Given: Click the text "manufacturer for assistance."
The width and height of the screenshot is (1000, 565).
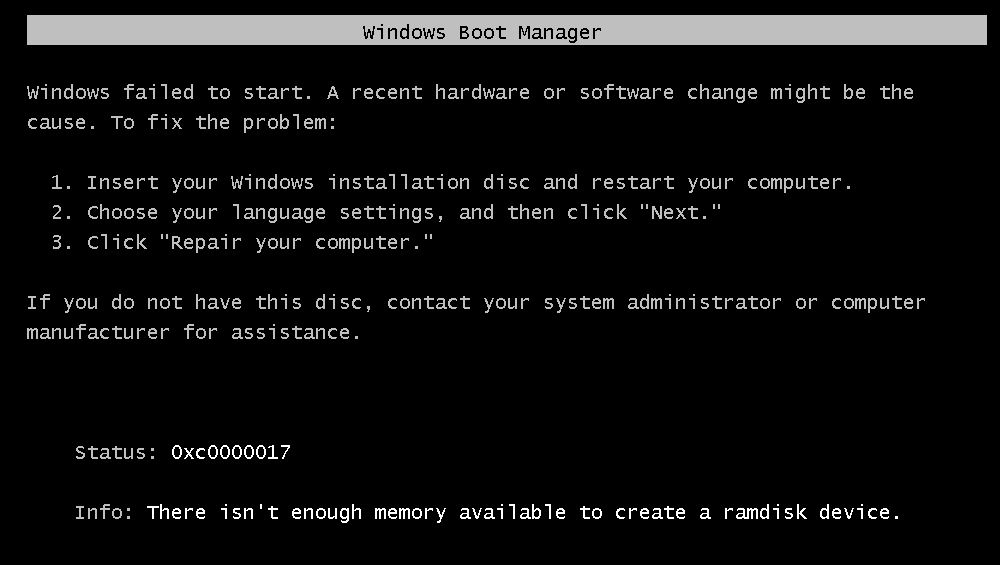Looking at the screenshot, I should coord(193,332).
